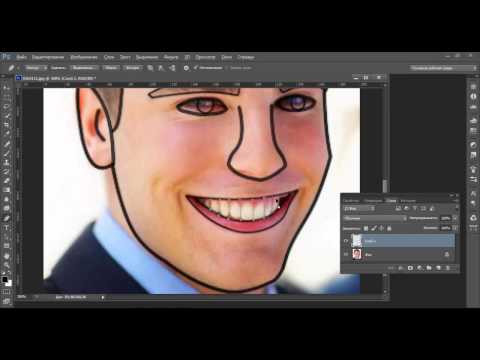Toggle the type layers filter button

tap(415, 209)
